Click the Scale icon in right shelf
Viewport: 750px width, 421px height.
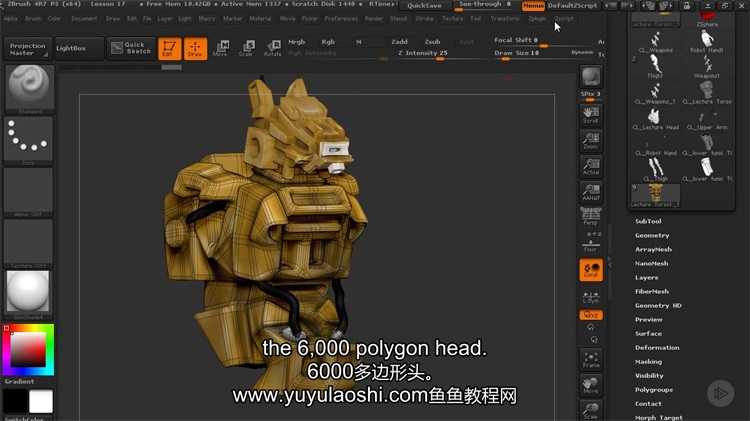(x=591, y=410)
